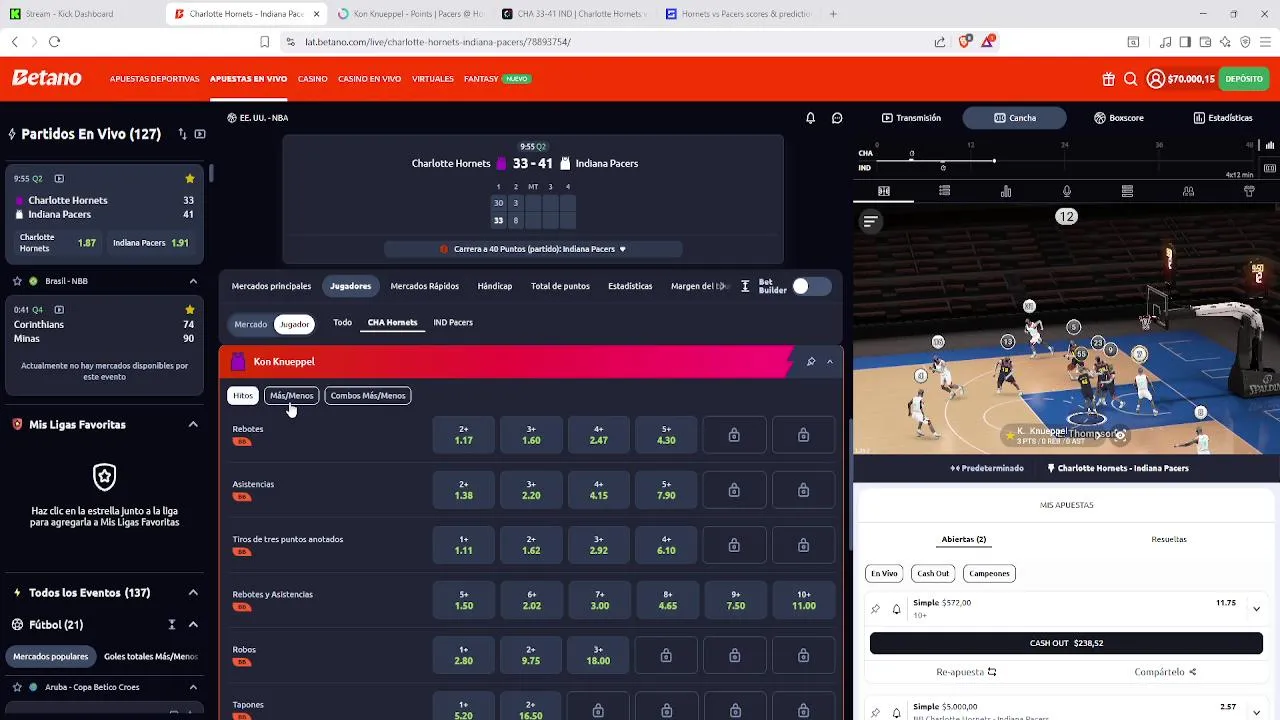This screenshot has height=720, width=1280.
Task: Click the match timeline progress marker
Action: tap(994, 160)
